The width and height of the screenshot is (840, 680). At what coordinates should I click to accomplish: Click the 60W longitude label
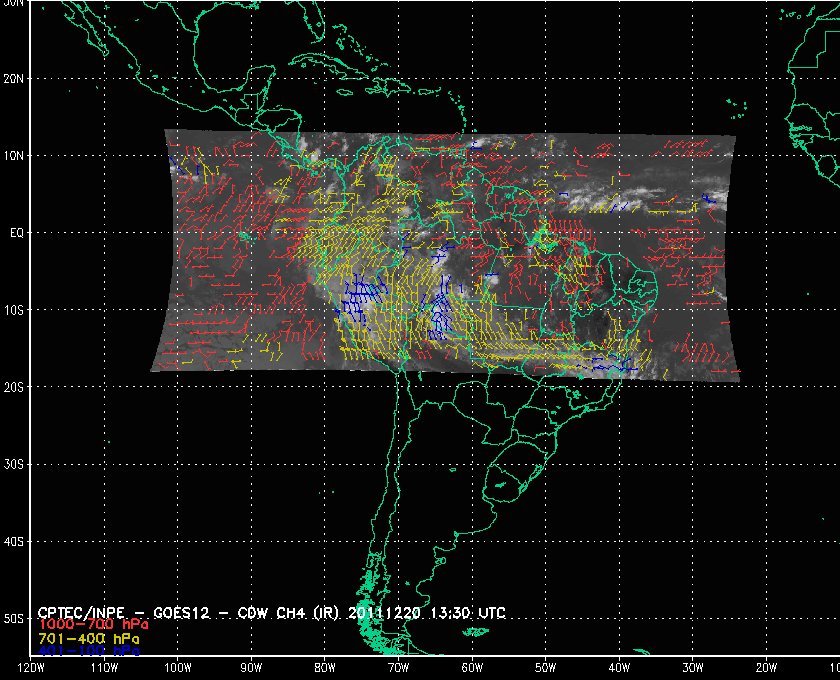point(472,668)
